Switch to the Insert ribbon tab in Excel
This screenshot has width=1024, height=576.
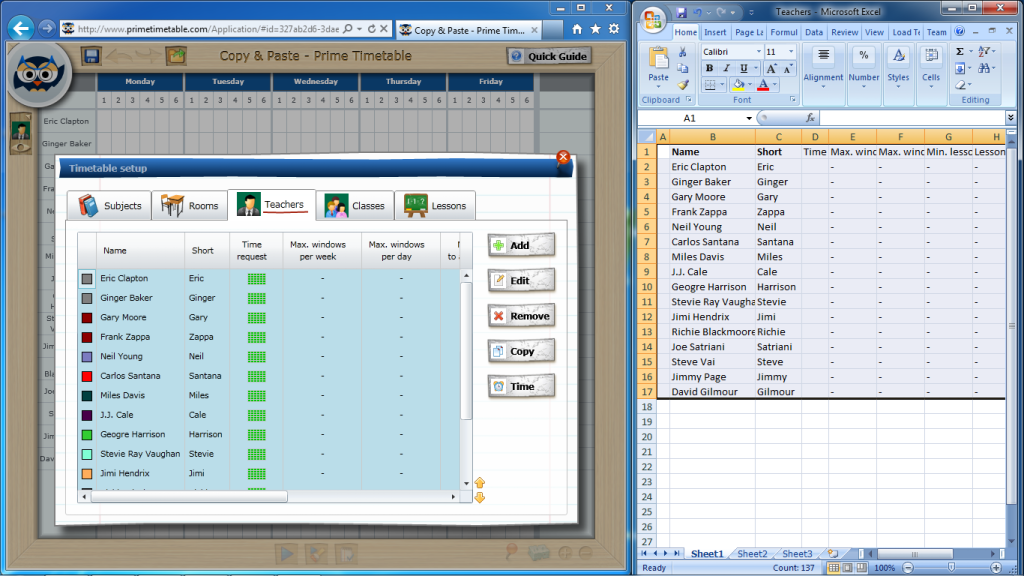pyautogui.click(x=714, y=32)
